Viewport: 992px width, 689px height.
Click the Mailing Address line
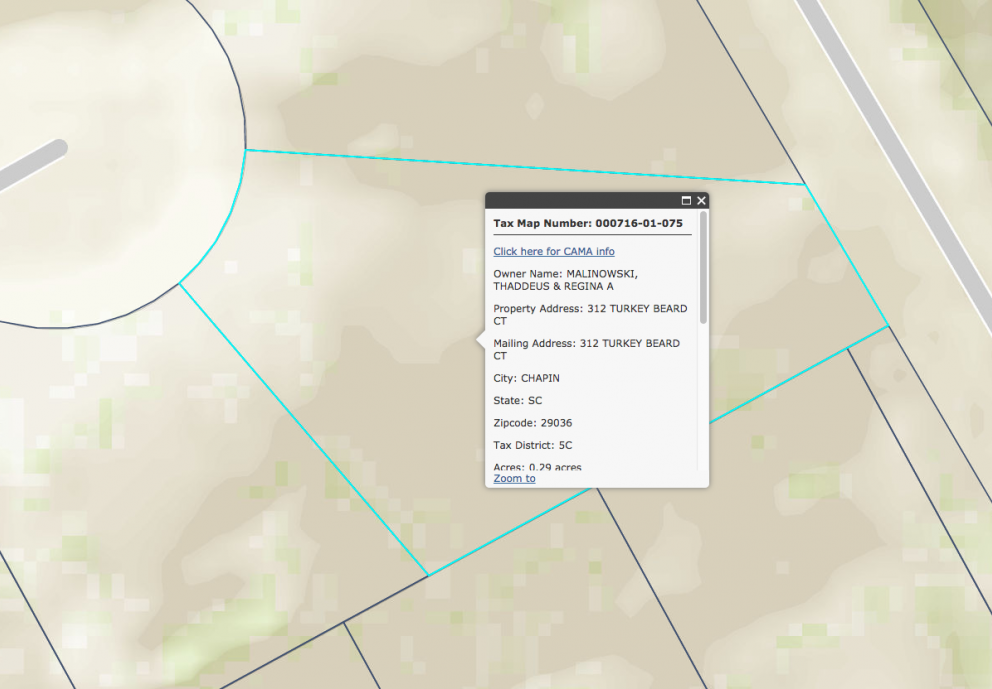pos(586,349)
